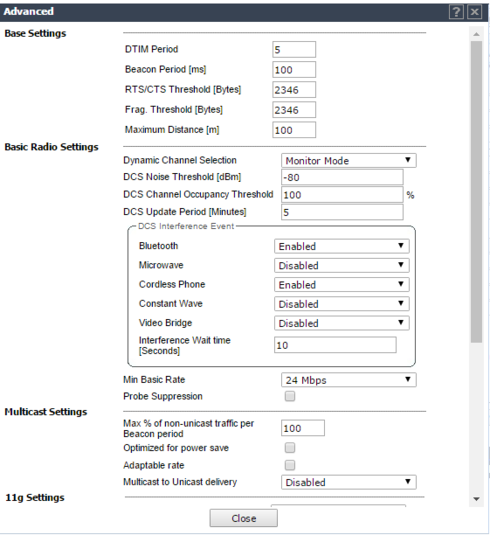Open help via the question mark icon
Screen dimensions: 490x535
tap(456, 12)
